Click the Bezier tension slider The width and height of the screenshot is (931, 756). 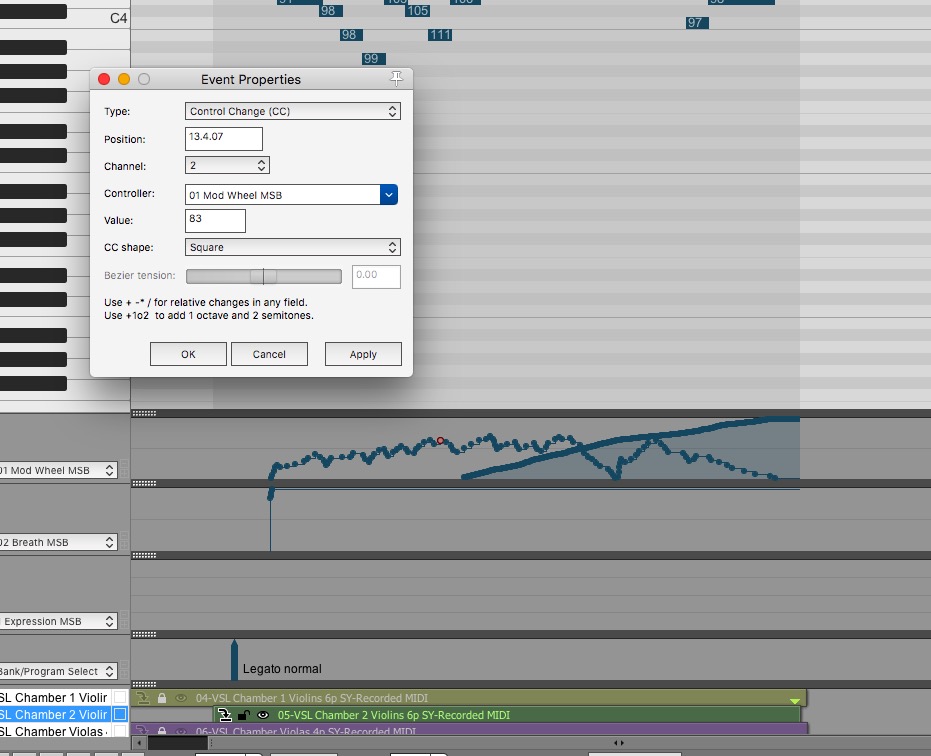pos(264,276)
